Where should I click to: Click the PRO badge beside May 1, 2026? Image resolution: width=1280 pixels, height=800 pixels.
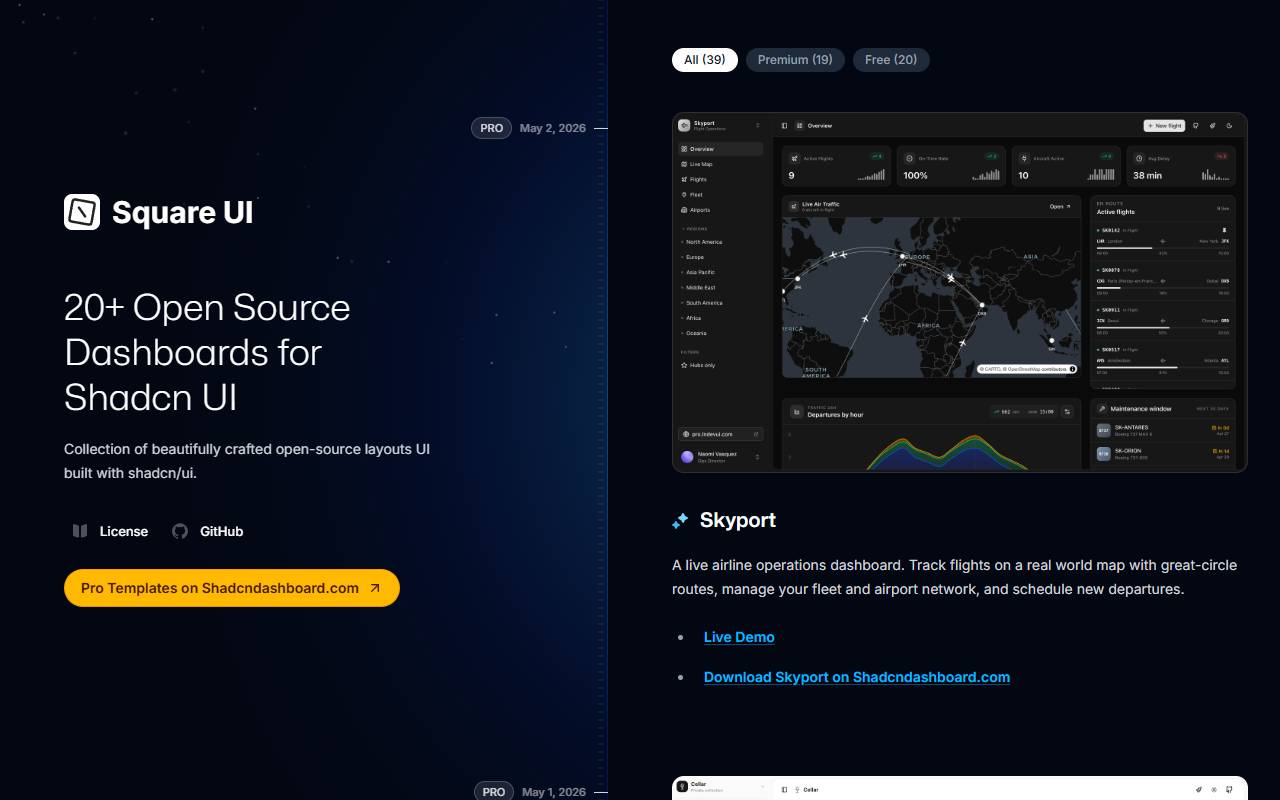[494, 791]
